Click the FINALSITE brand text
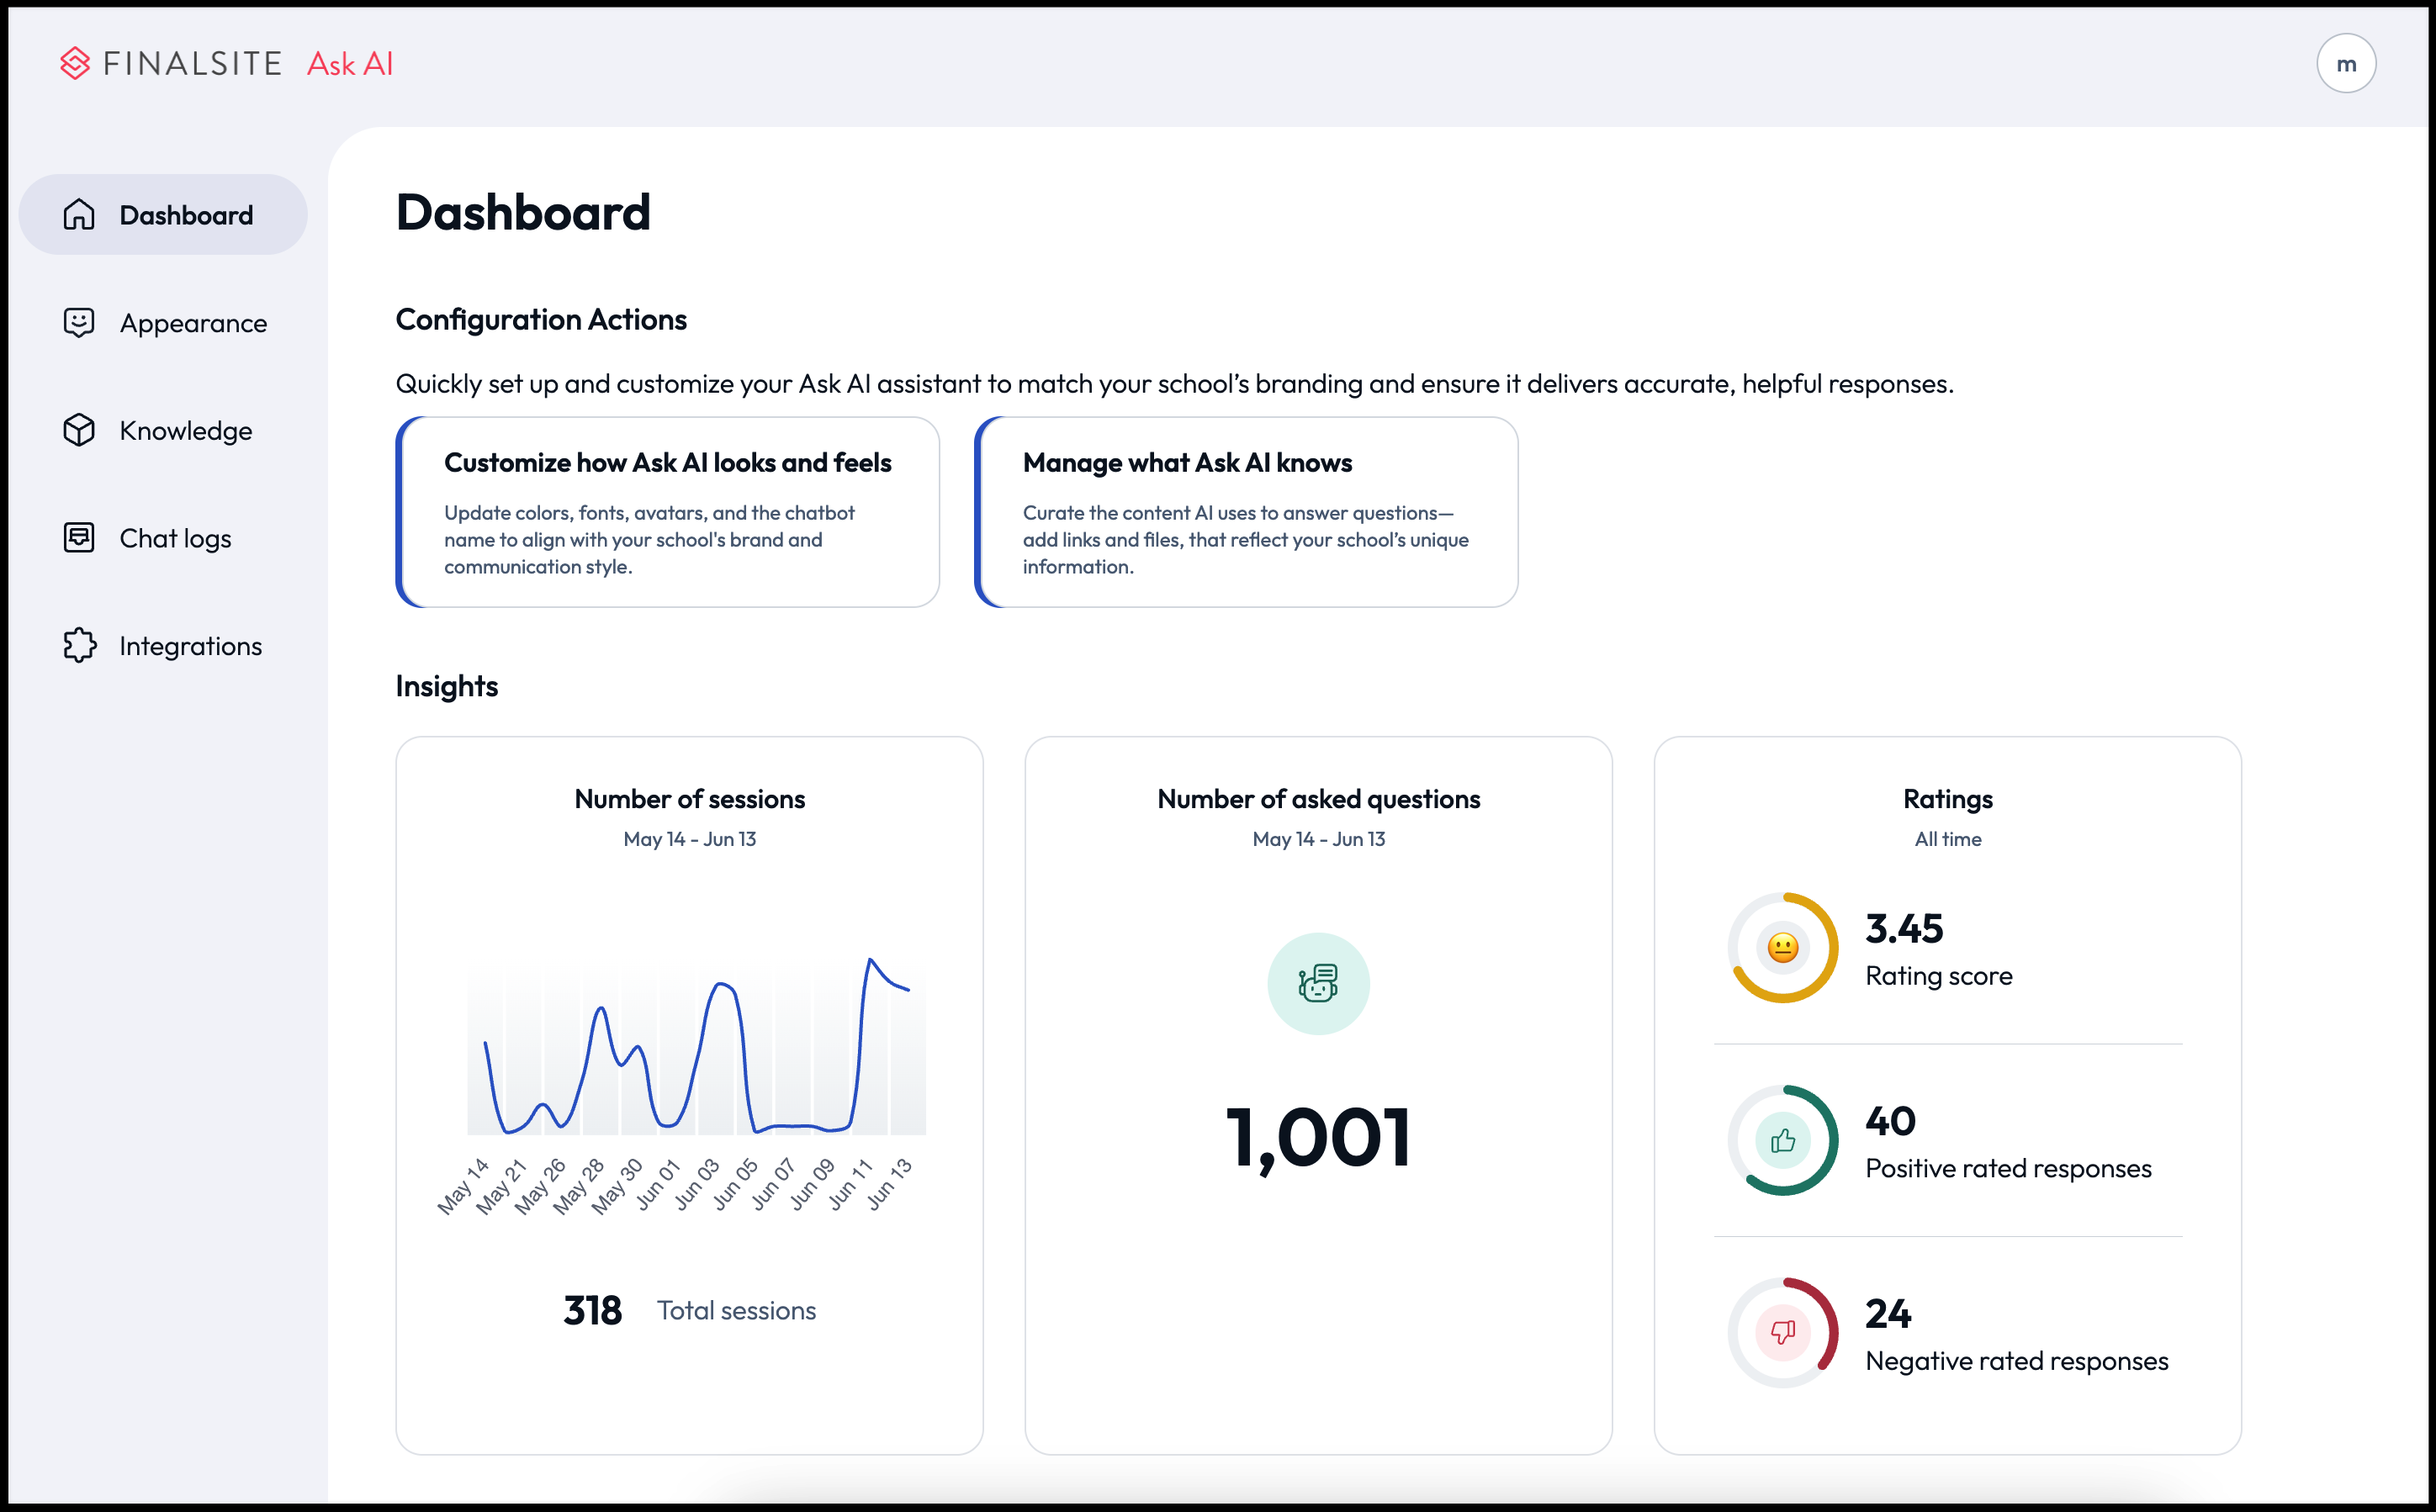The width and height of the screenshot is (2436, 1512). 192,63
